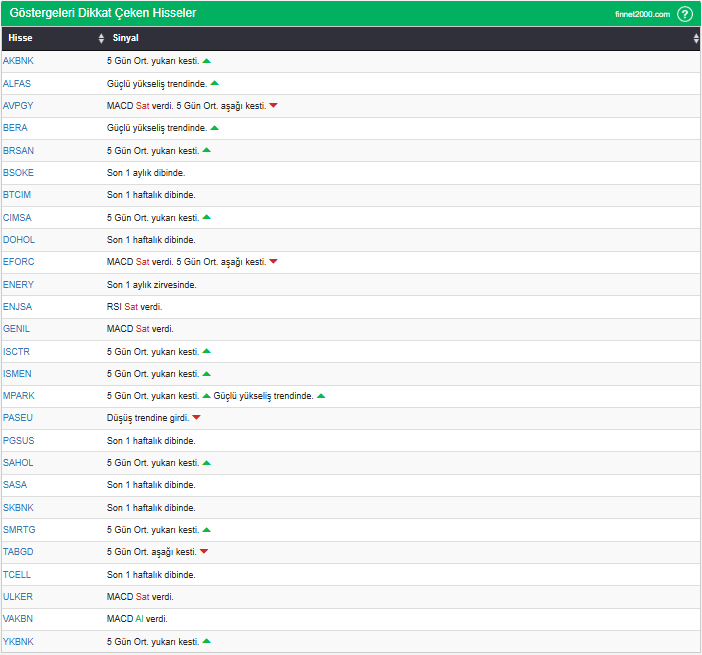Open the VAKBN ticker link
702x655 pixels.
coord(18,619)
